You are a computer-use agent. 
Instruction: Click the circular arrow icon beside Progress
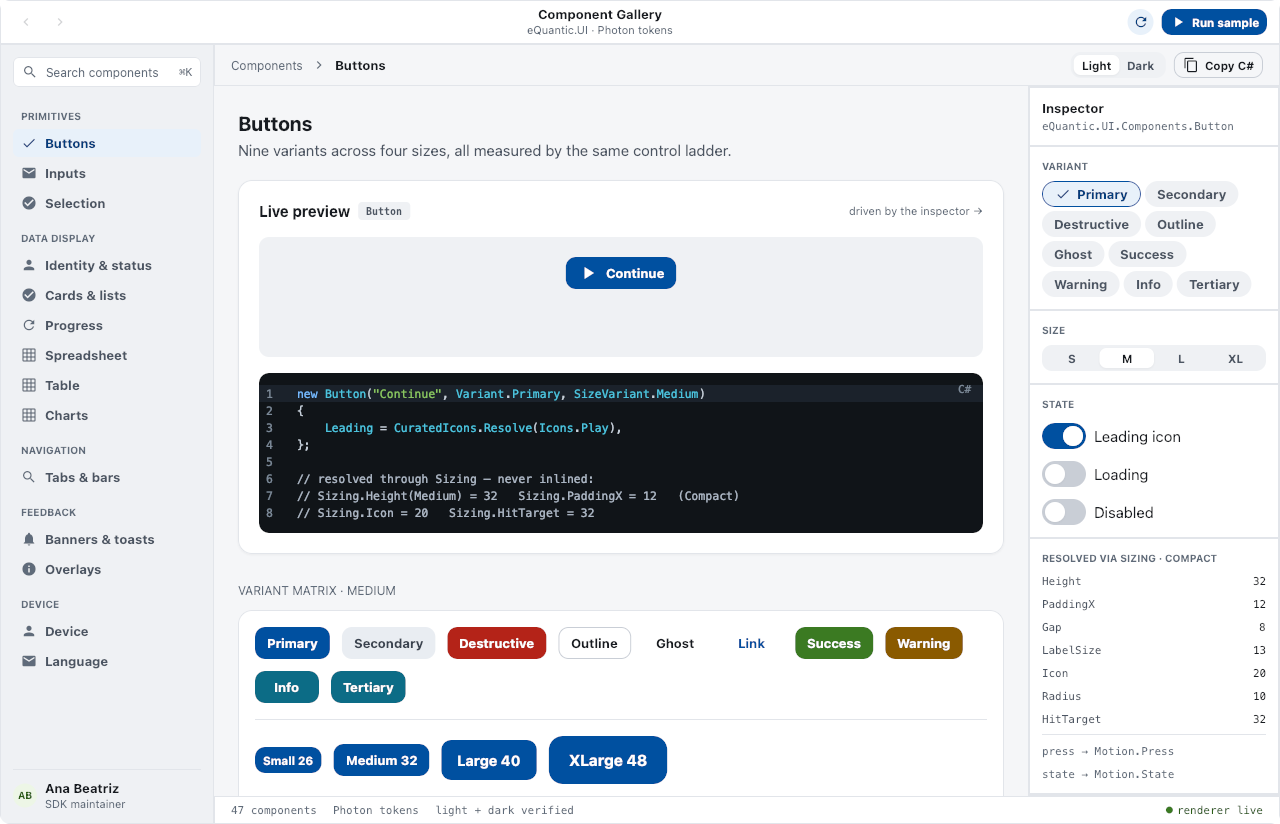coord(29,325)
